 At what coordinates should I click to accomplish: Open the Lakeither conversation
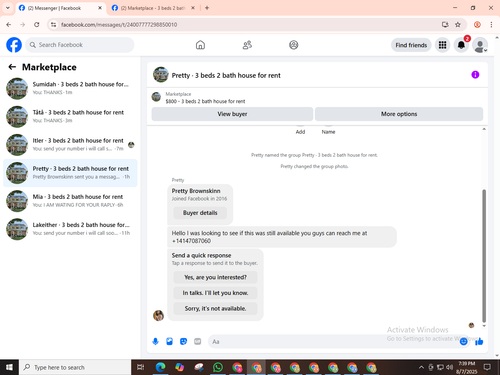point(70,229)
